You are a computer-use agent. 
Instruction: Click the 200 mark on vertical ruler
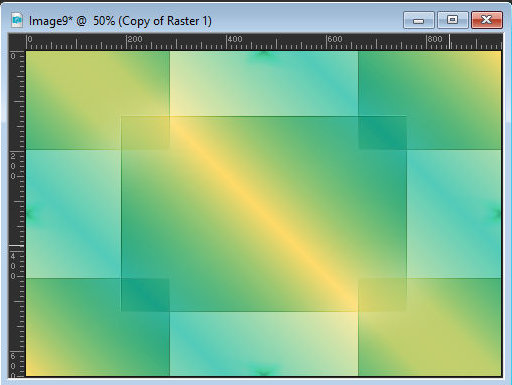[x=13, y=166]
